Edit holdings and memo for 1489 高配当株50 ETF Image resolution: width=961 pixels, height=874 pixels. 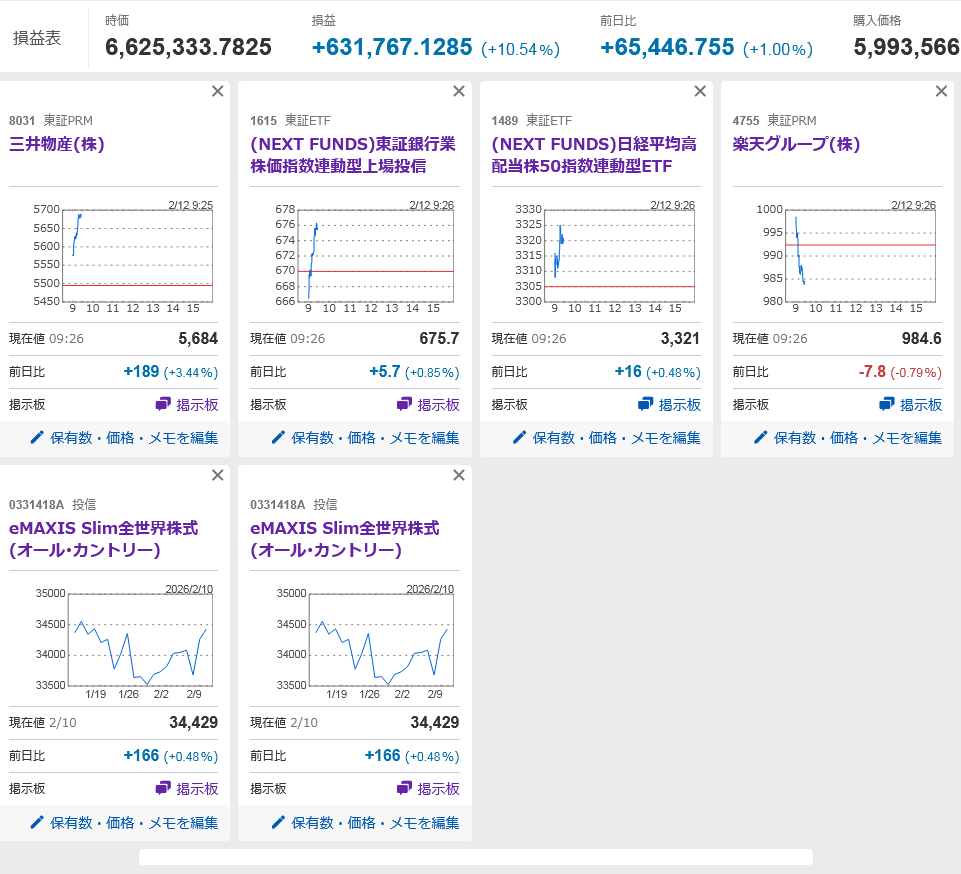[606, 437]
